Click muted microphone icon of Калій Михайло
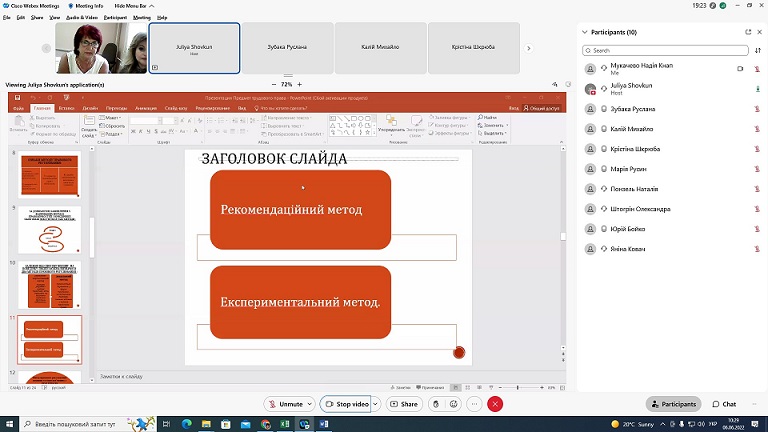Viewport: 768px width, 432px height. click(x=757, y=129)
